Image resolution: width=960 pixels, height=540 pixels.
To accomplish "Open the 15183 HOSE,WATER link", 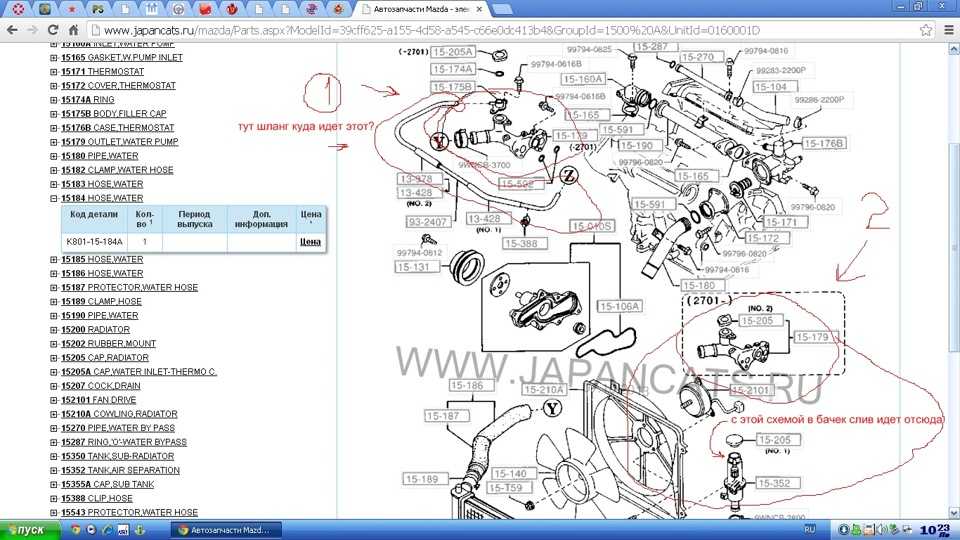I will click(102, 184).
